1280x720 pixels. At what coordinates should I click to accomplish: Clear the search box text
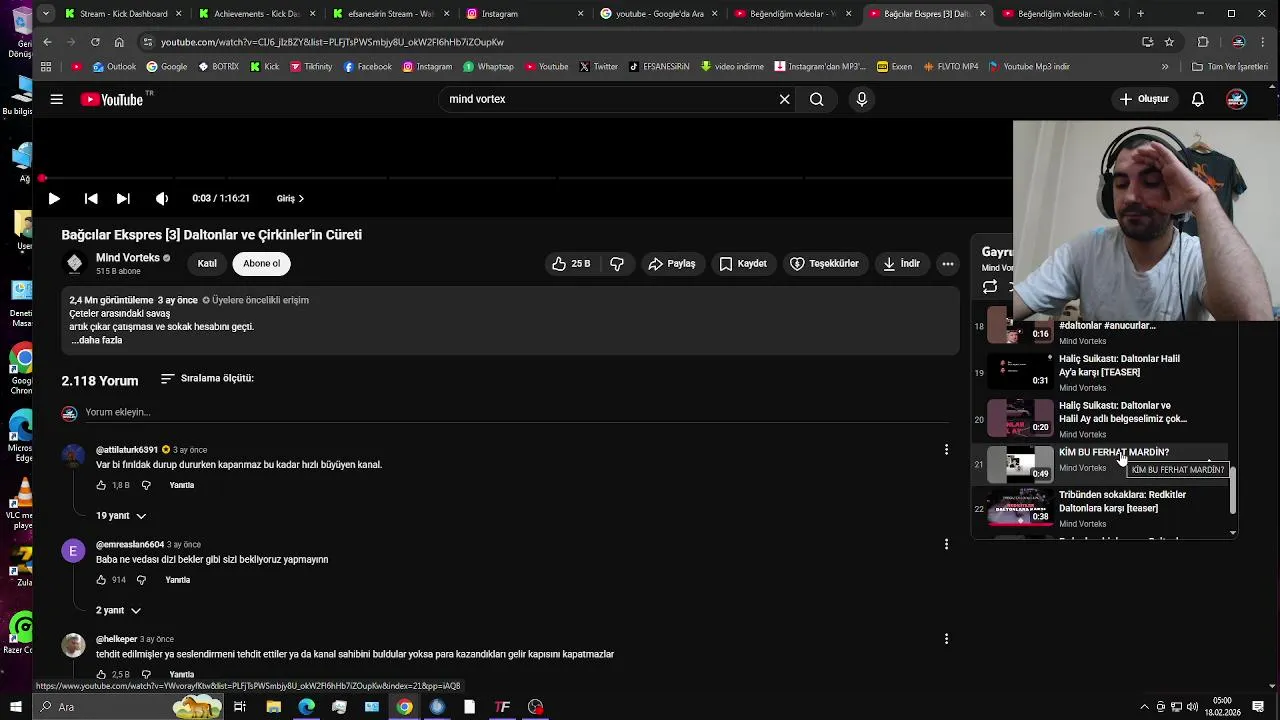tap(785, 99)
